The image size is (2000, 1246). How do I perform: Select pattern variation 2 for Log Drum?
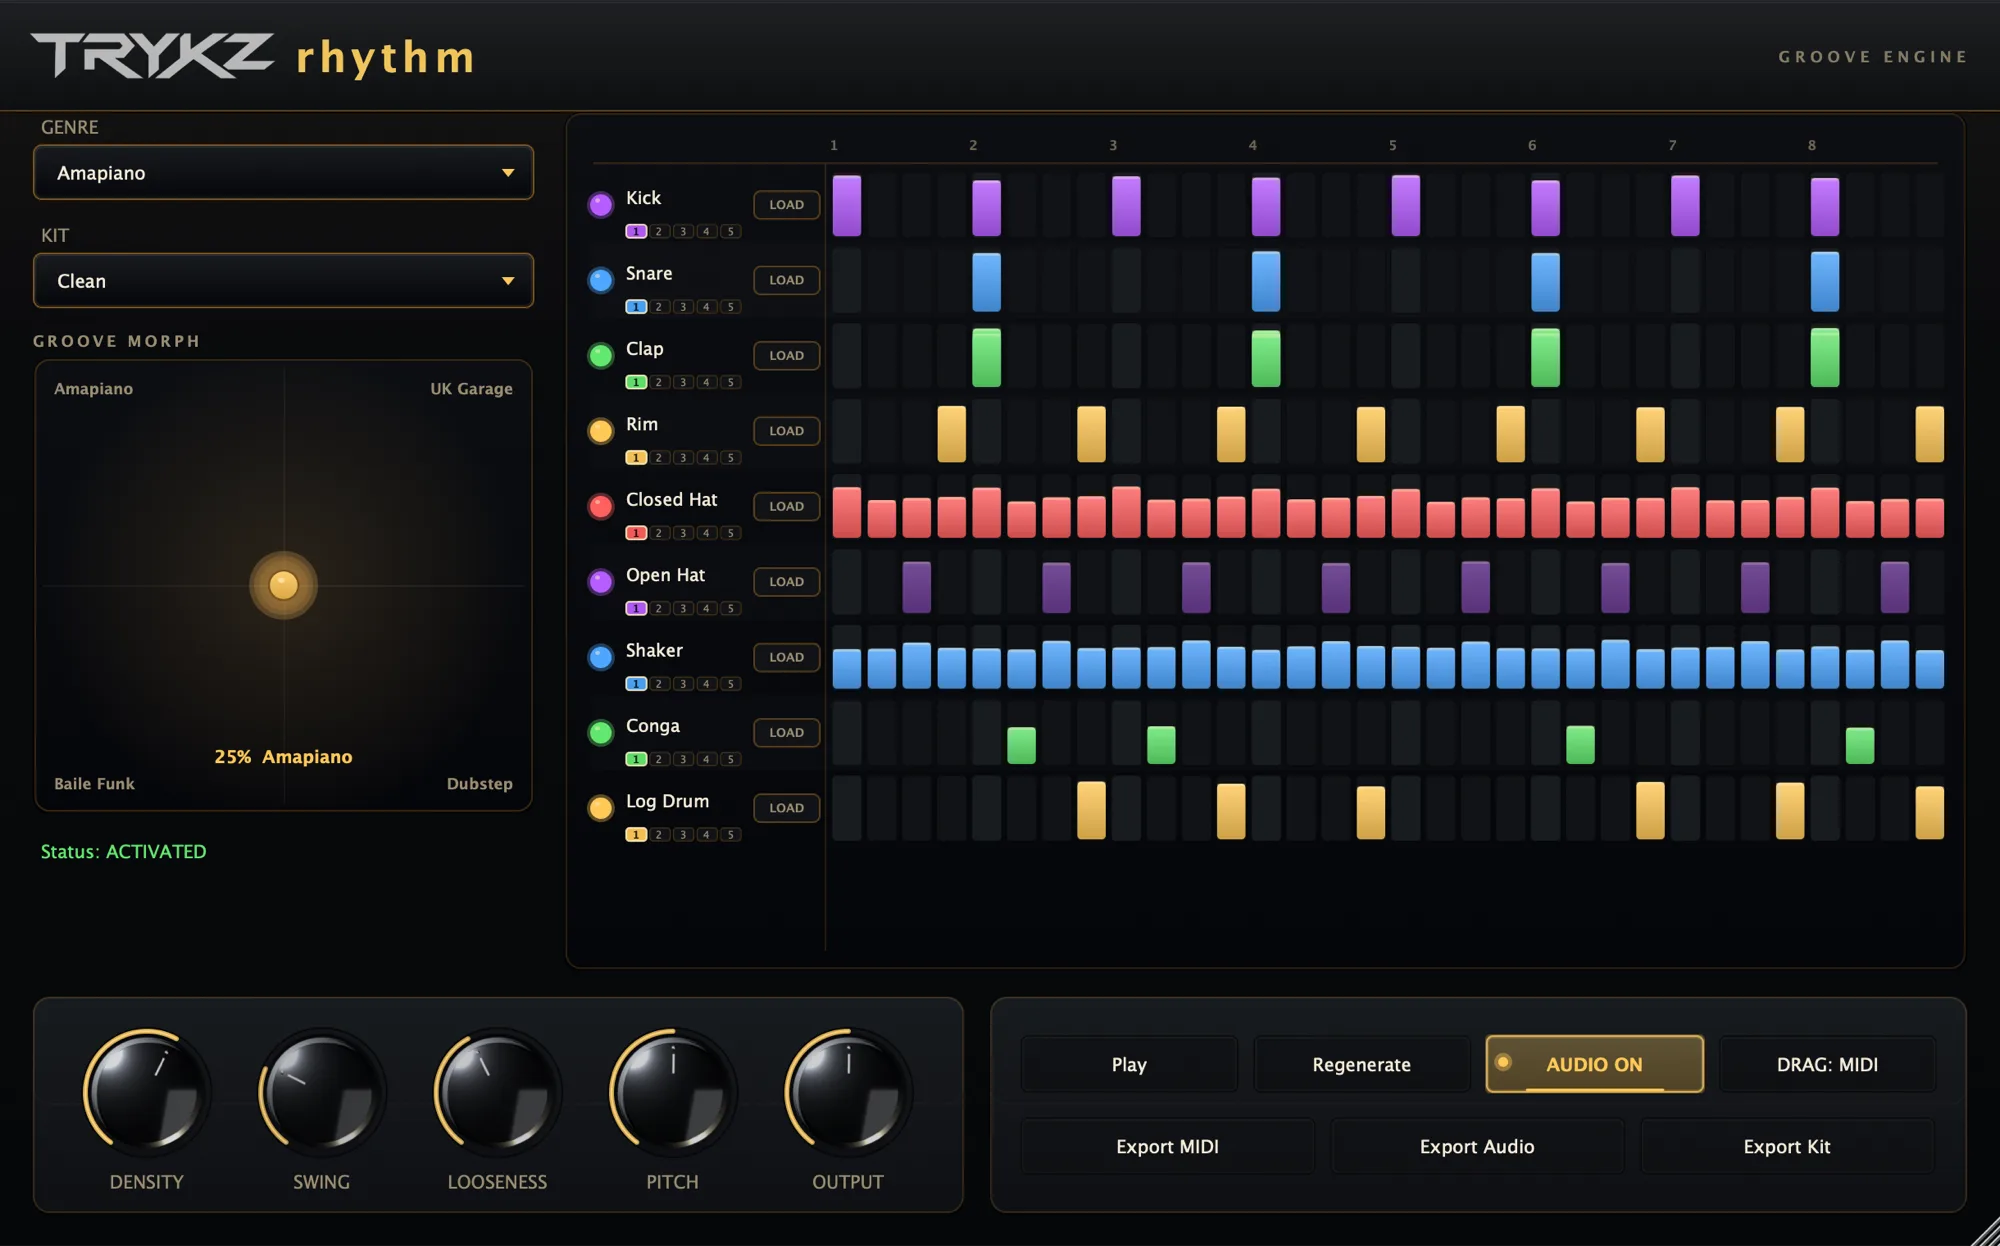pyautogui.click(x=659, y=835)
